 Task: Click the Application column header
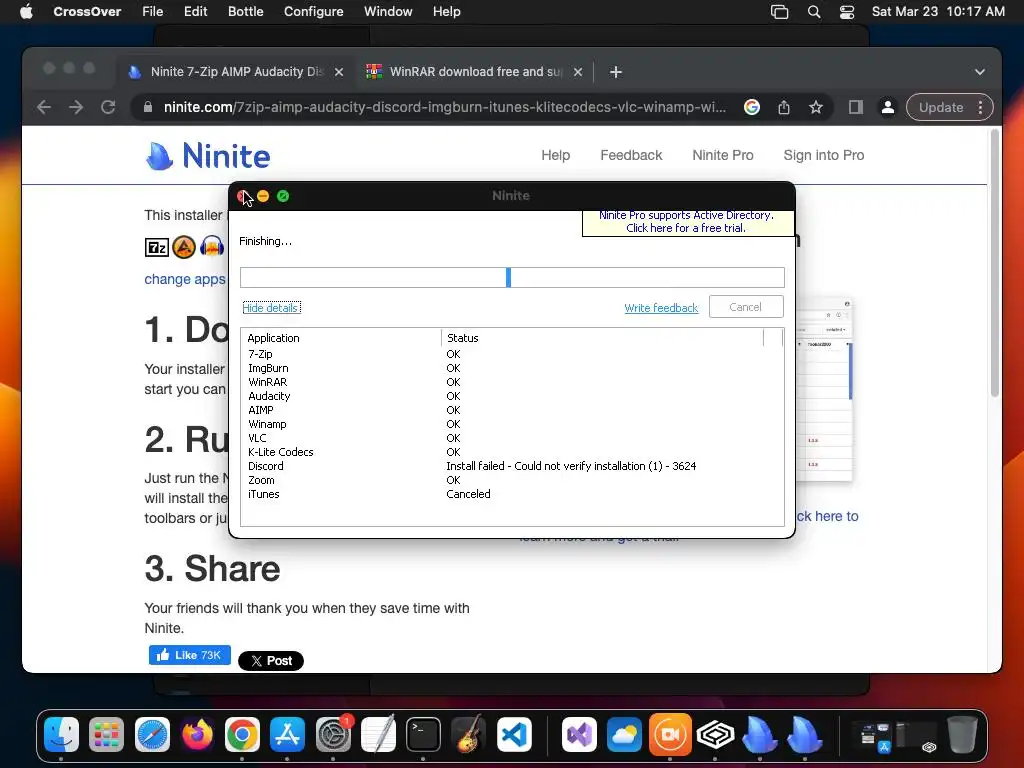pos(342,338)
